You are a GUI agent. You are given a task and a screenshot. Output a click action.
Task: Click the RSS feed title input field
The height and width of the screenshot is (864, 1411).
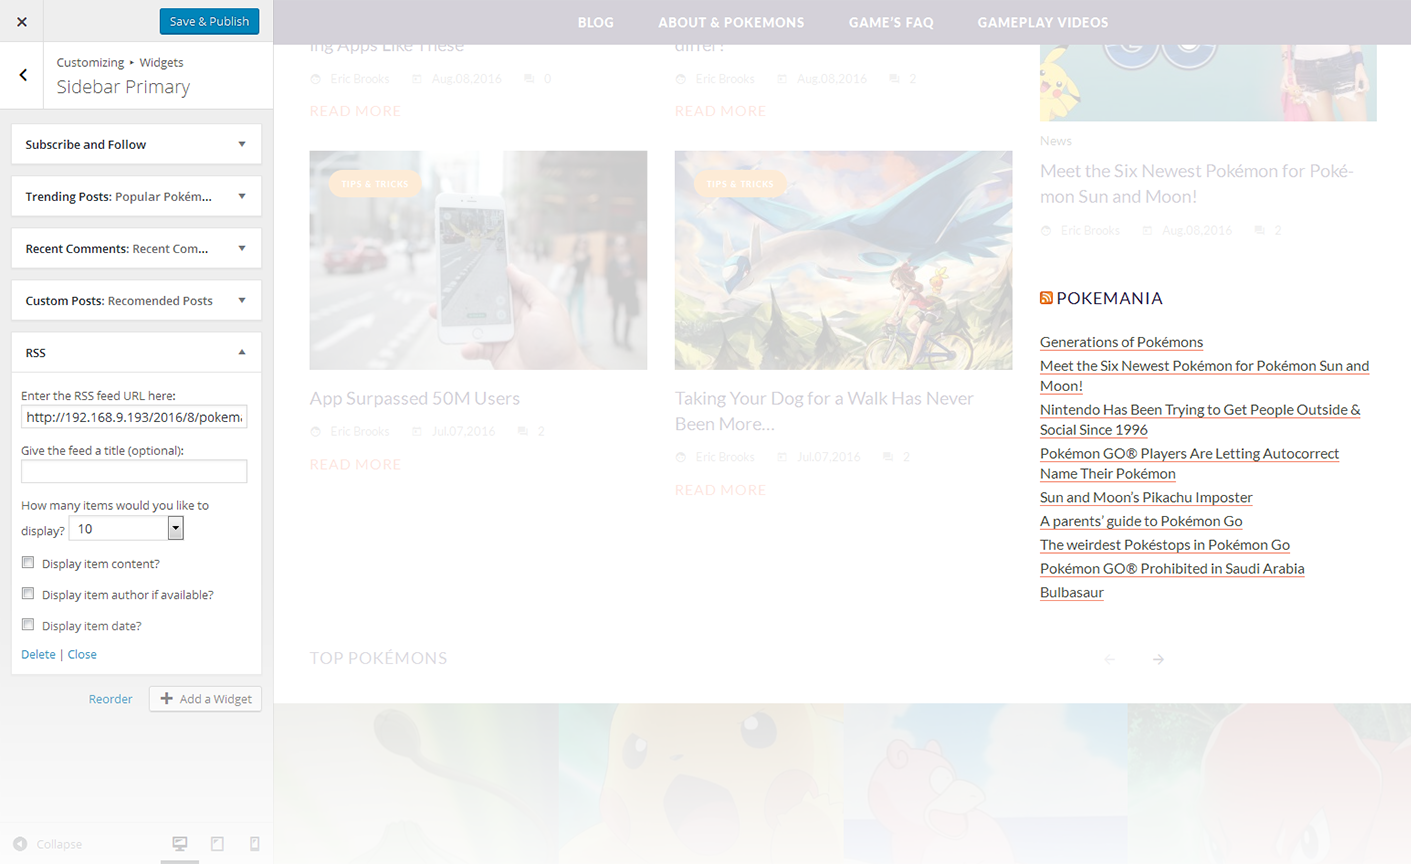(x=134, y=471)
